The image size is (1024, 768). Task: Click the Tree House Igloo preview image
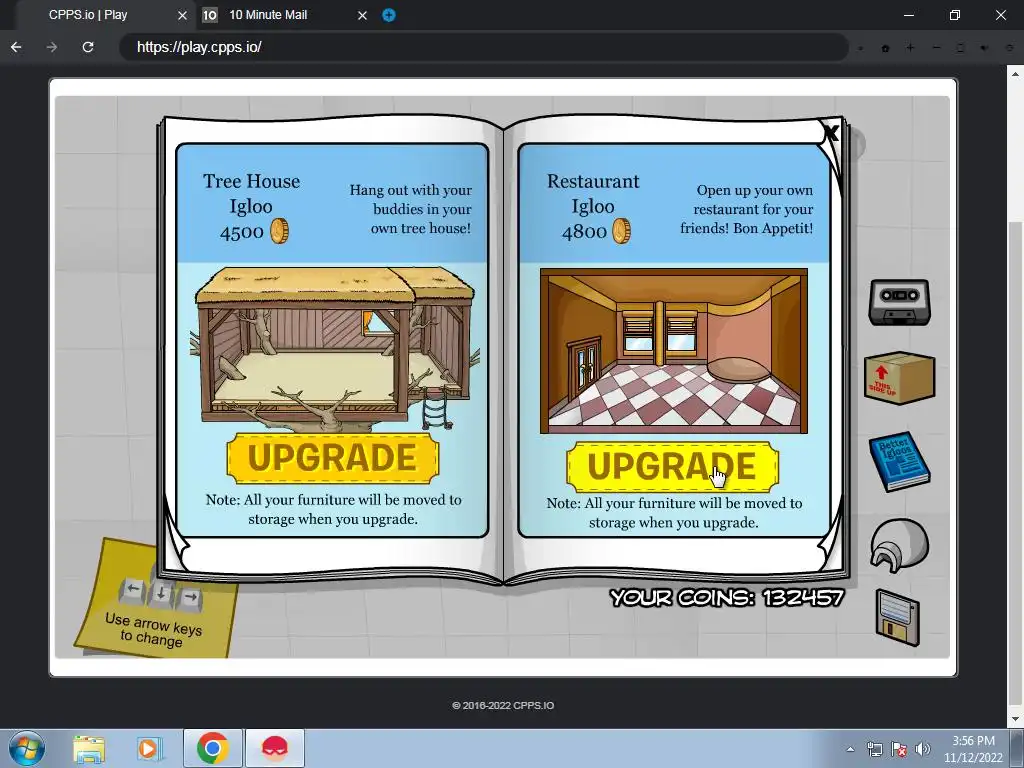(x=335, y=349)
